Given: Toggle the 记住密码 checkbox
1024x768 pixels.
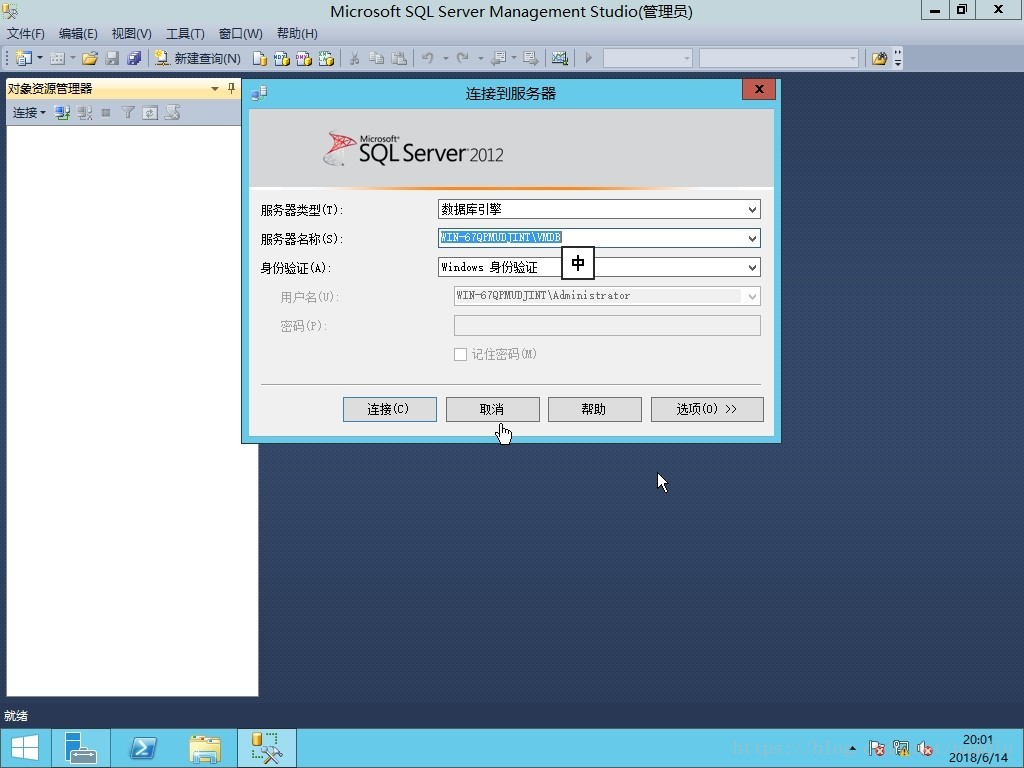Looking at the screenshot, I should [460, 354].
